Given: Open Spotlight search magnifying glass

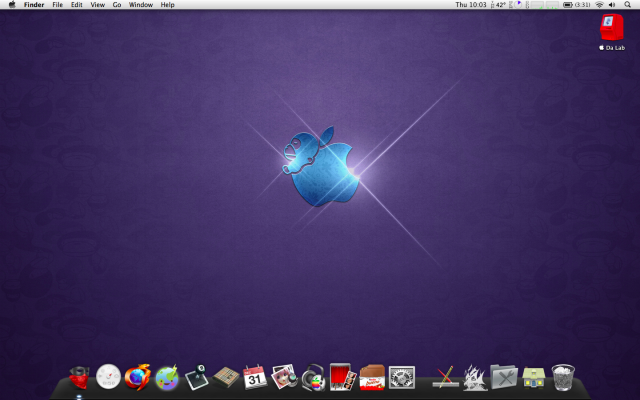Looking at the screenshot, I should [627, 5].
